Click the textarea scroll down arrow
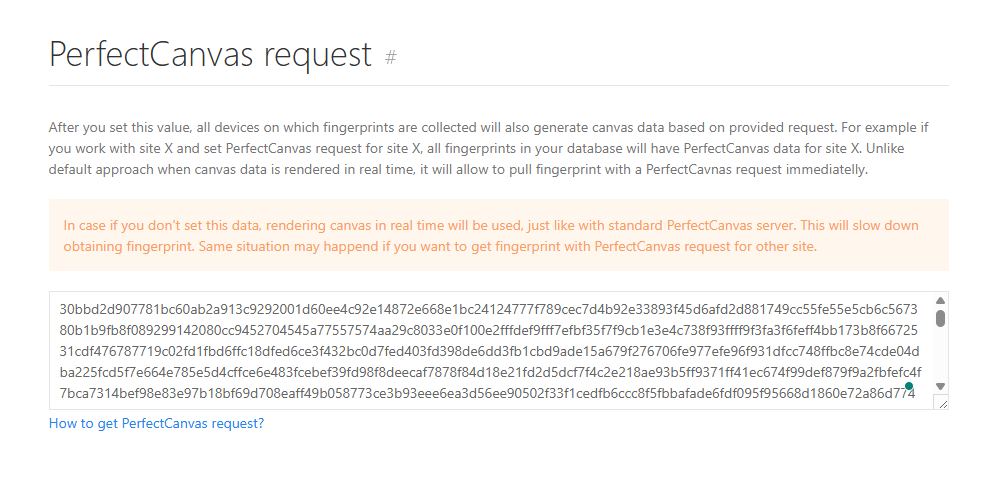 point(940,386)
